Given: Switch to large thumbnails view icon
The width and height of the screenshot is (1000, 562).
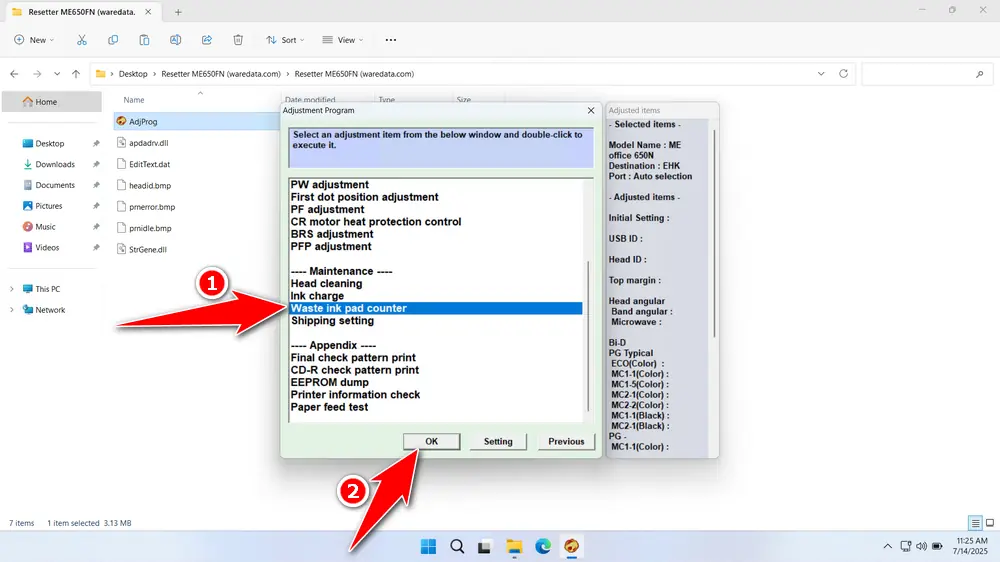Looking at the screenshot, I should pos(990,523).
